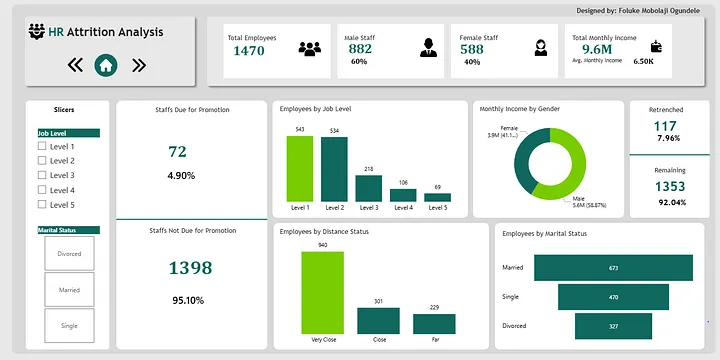
Task: Click the Divorced funnel bar showing 327
Action: (613, 326)
